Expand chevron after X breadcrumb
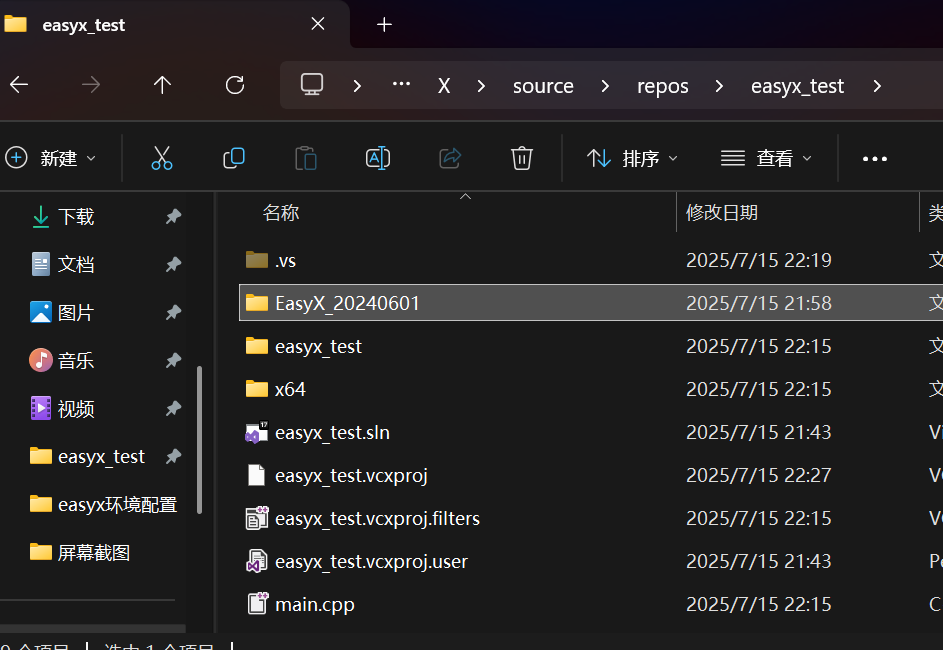Viewport: 943px width, 650px height. pos(481,86)
